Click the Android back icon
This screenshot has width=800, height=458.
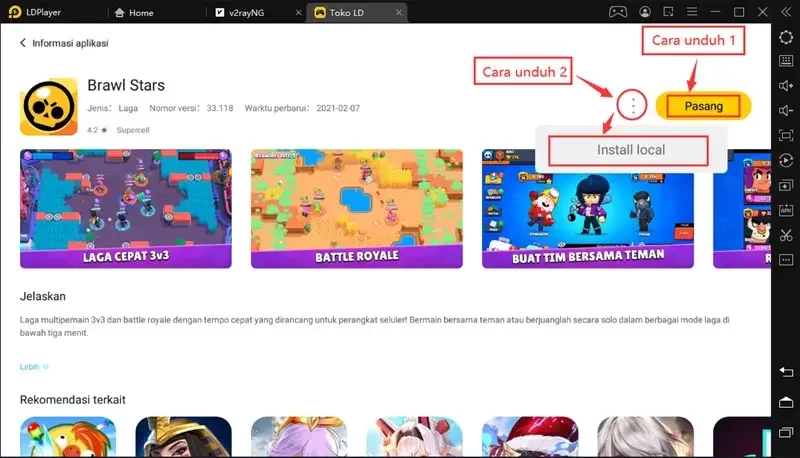[x=786, y=372]
